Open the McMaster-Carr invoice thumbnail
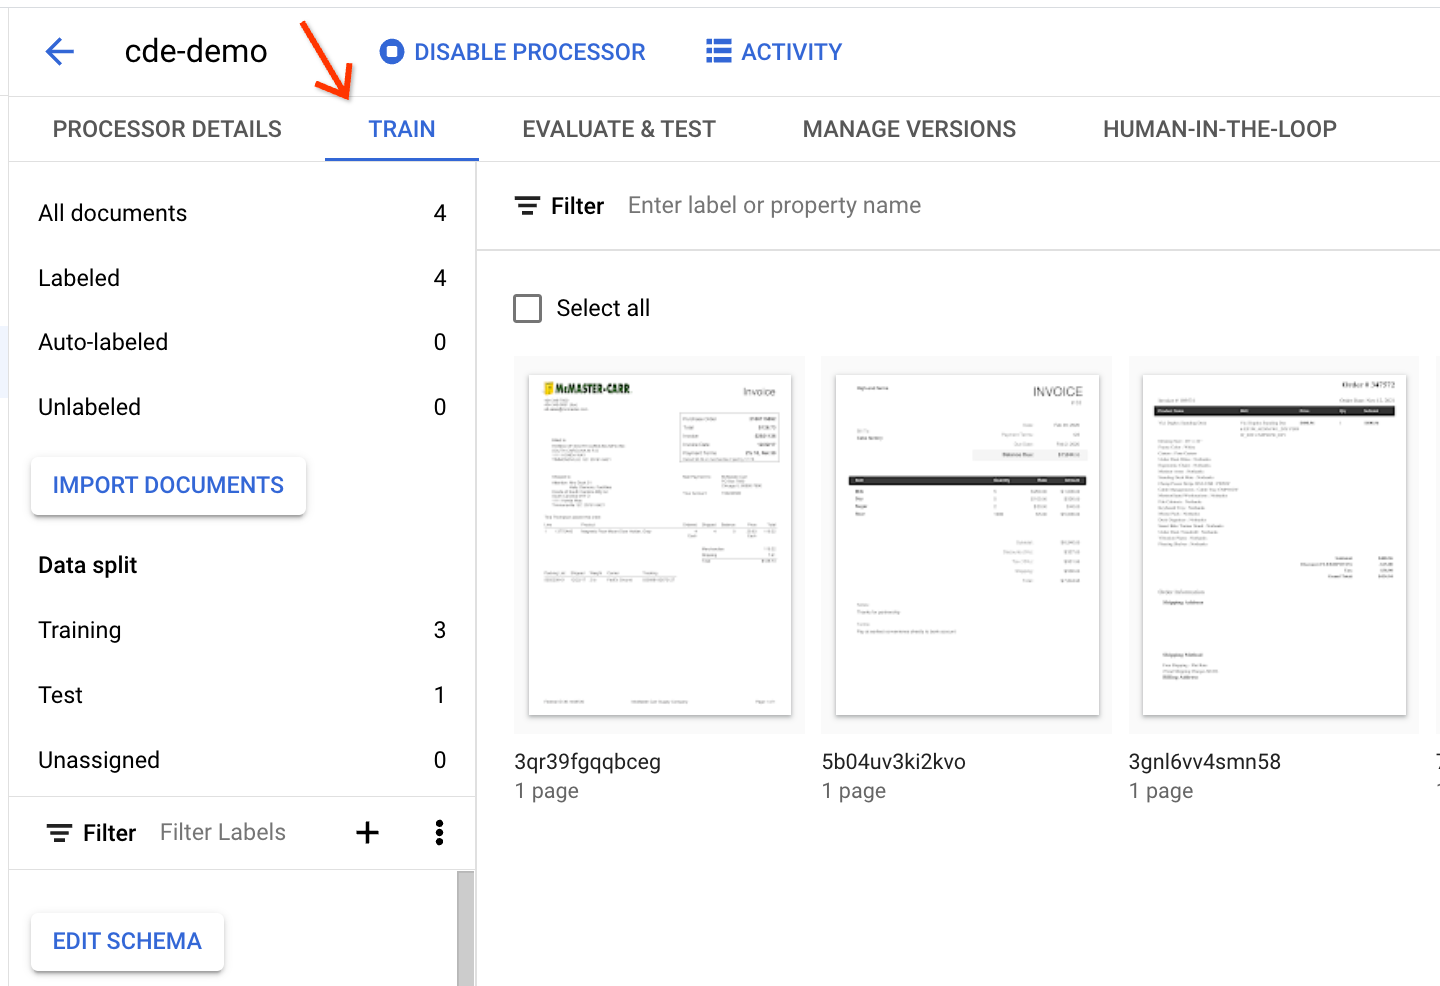 point(659,545)
